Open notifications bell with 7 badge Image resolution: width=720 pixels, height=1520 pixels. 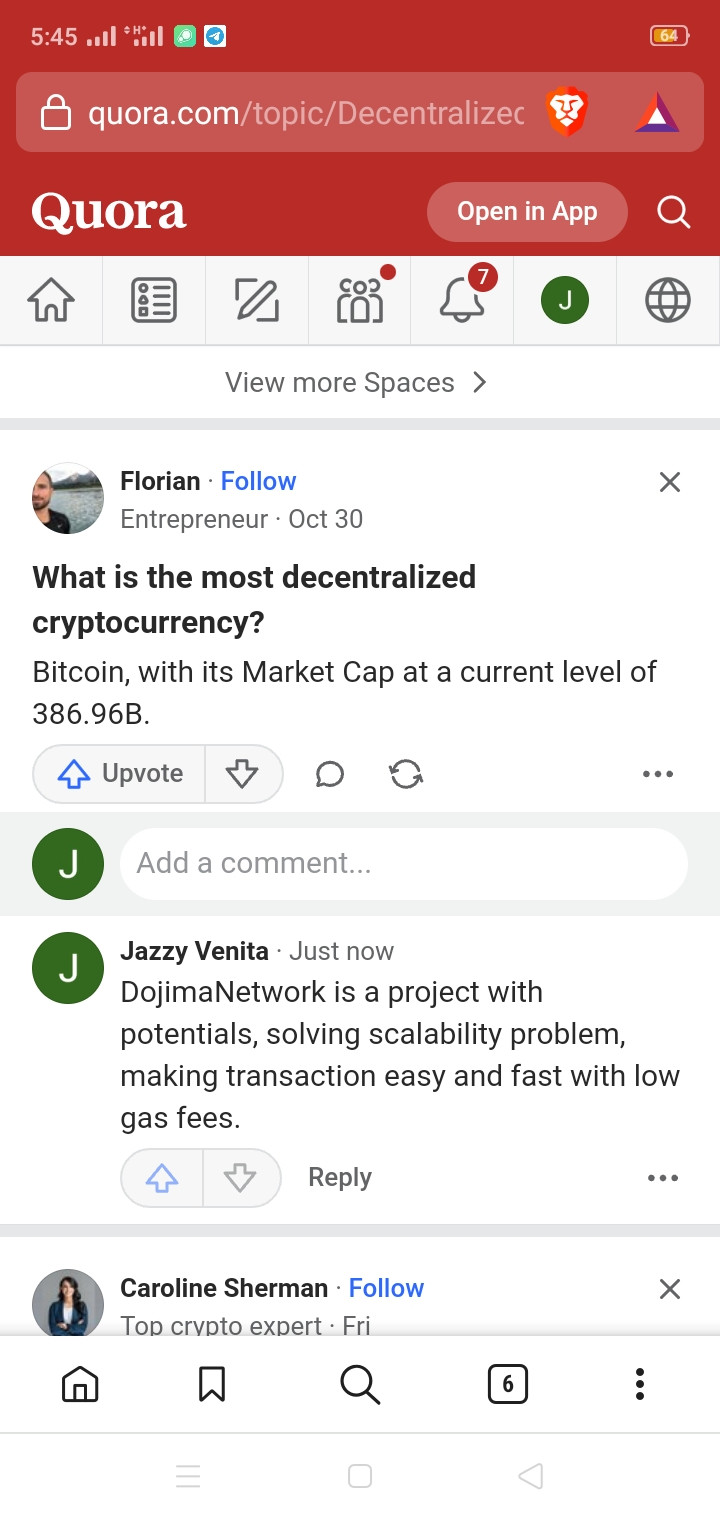point(462,300)
